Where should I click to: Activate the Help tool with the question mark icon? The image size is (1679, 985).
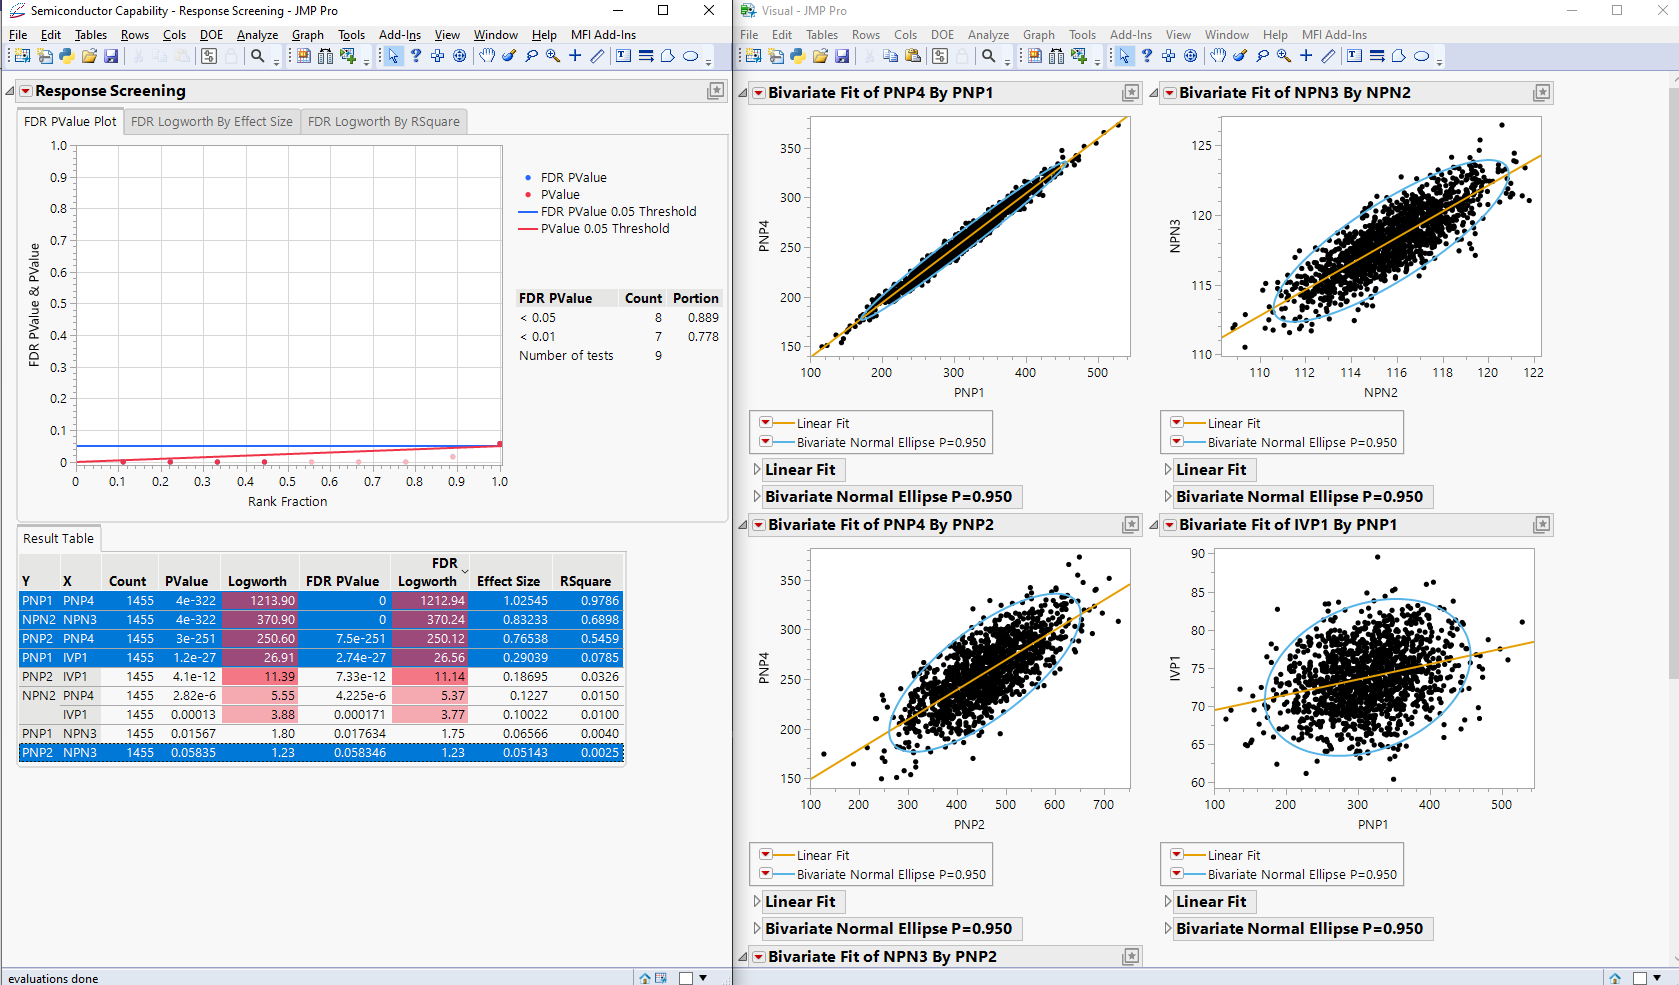coord(416,56)
